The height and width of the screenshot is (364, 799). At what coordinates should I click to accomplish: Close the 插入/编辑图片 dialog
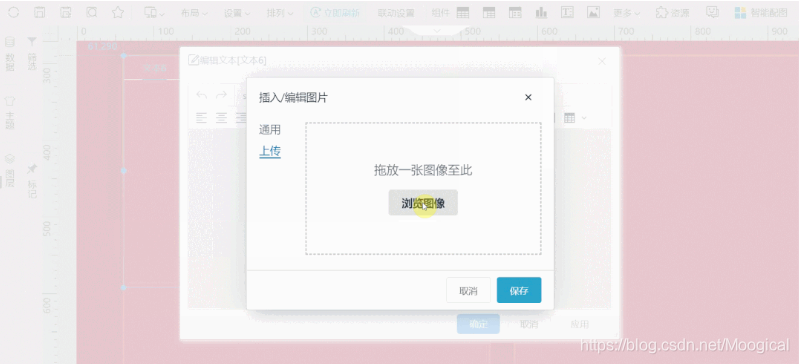(x=528, y=97)
